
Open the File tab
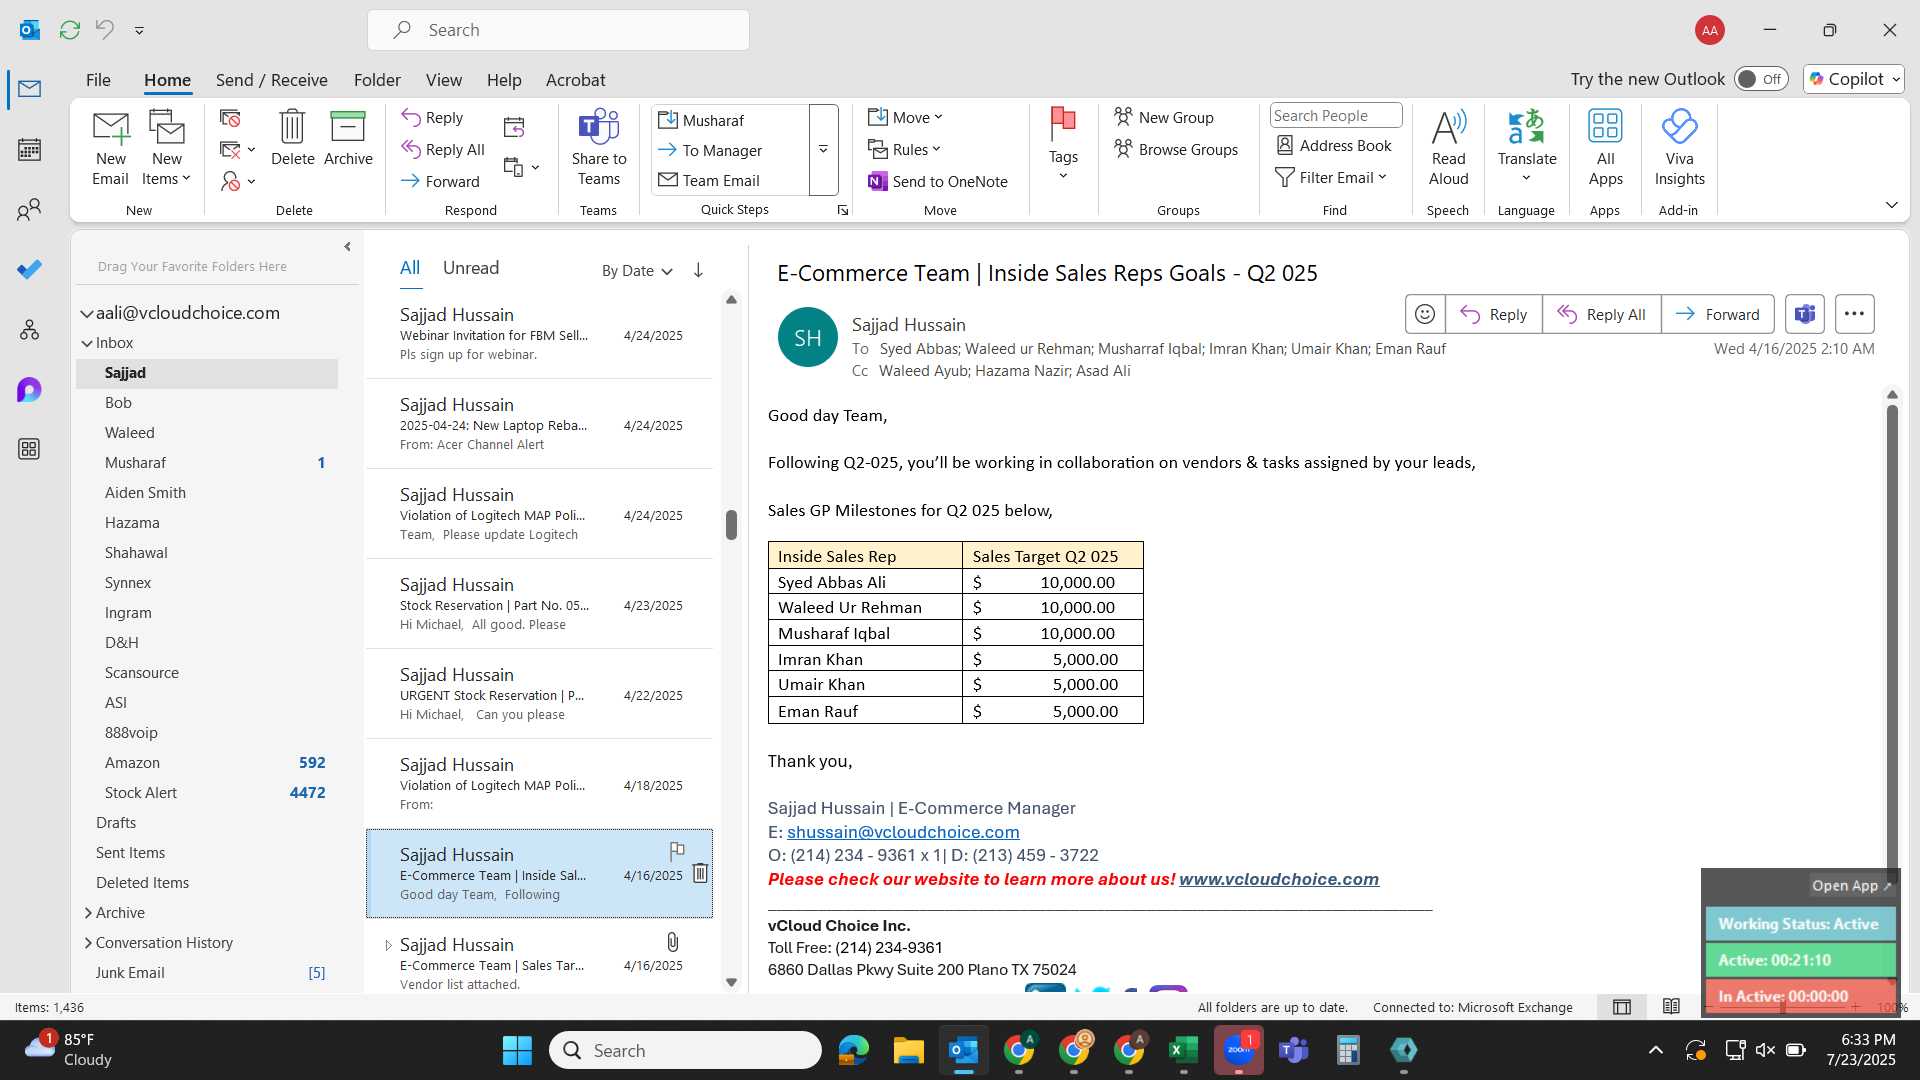(98, 80)
